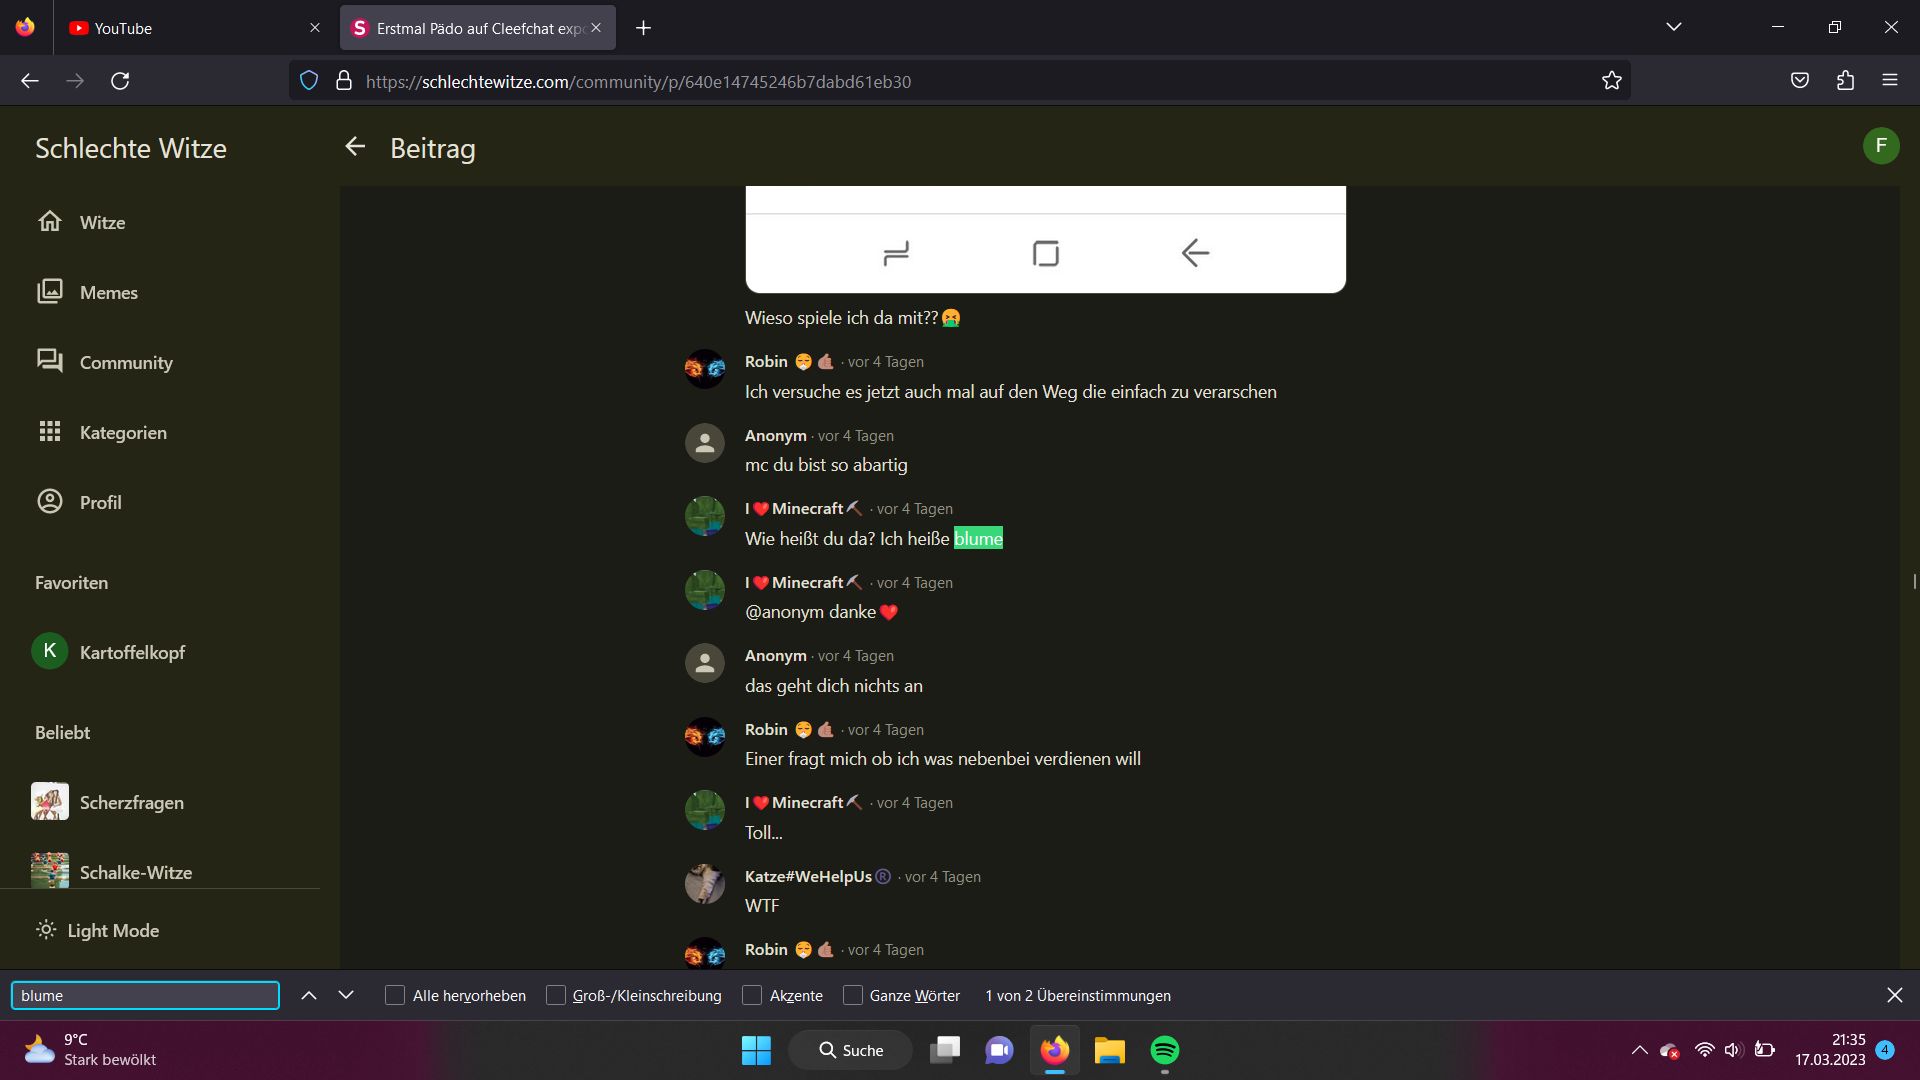Toggle Light Mode in the sidebar
This screenshot has width=1920, height=1080.
pyautogui.click(x=98, y=930)
